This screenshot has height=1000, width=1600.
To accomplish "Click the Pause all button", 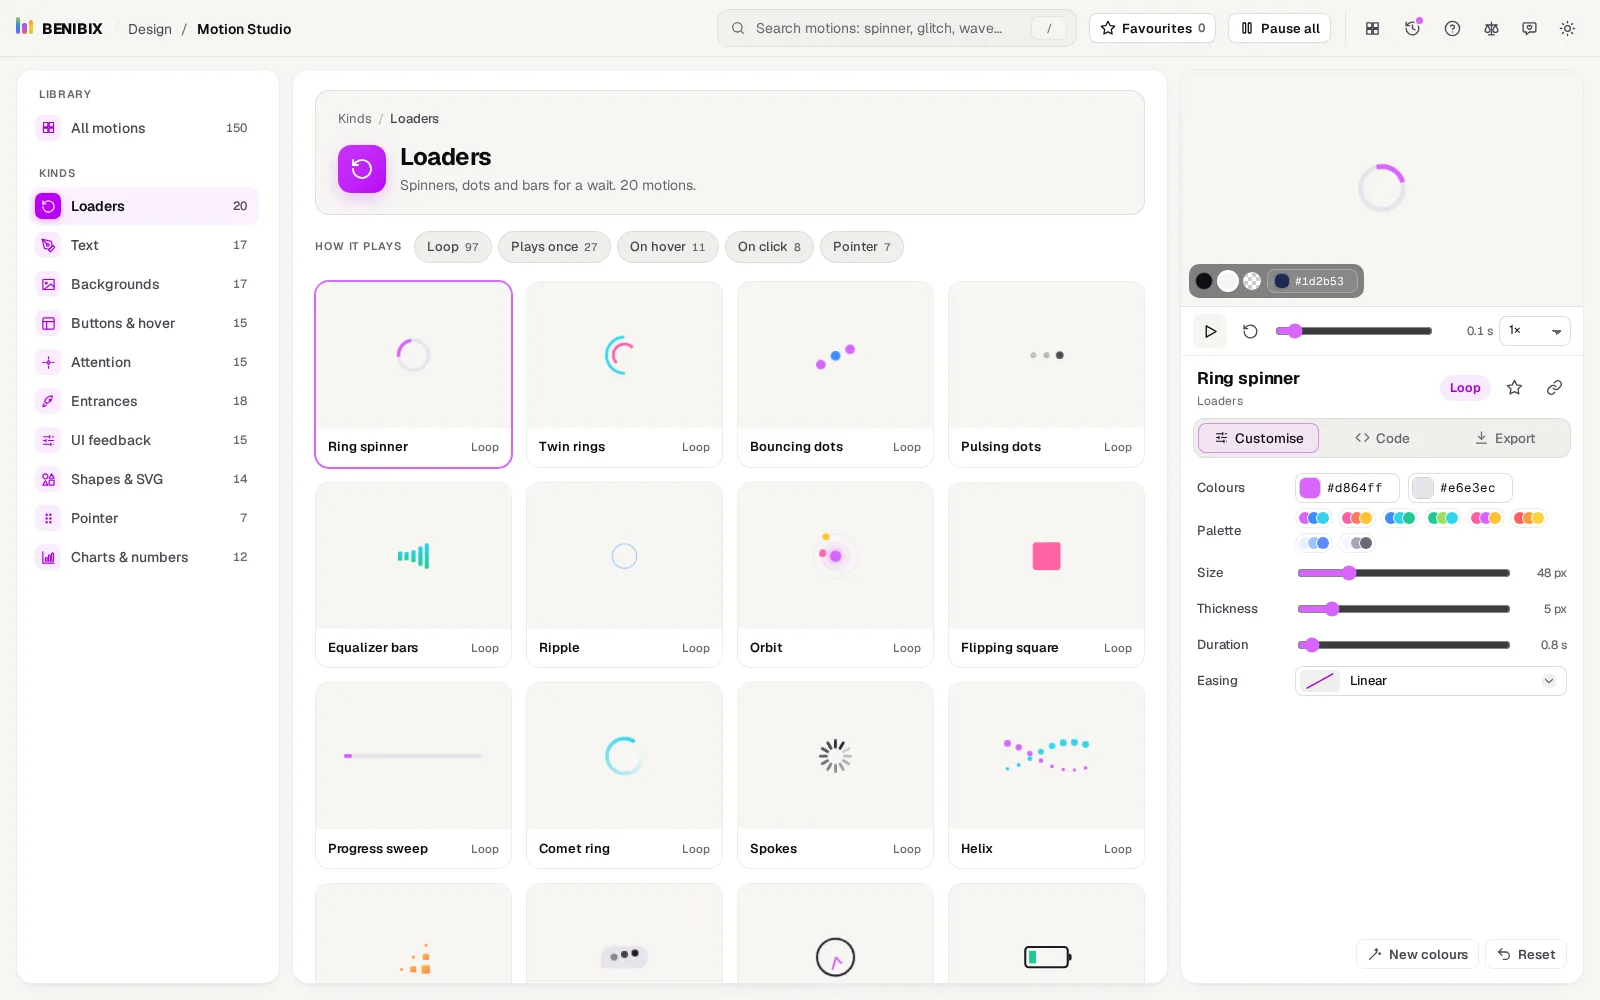I will 1279,28.
